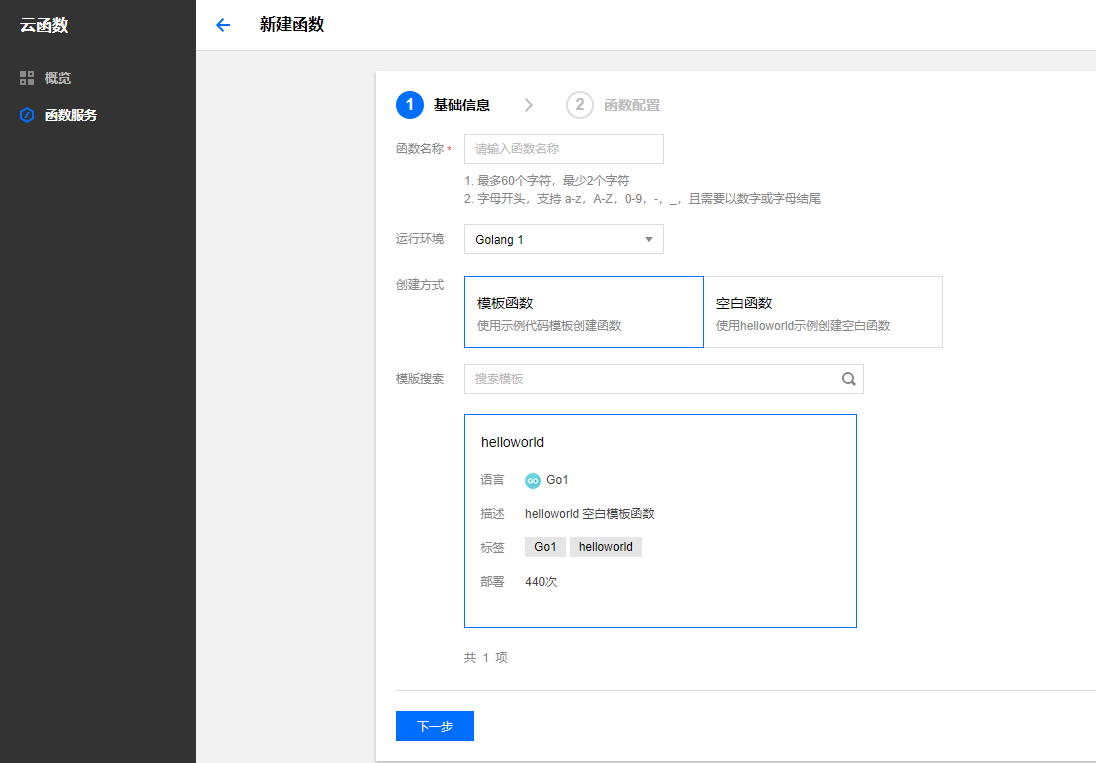Select the 空白函数 creation option
The image size is (1096, 763).
coord(824,311)
